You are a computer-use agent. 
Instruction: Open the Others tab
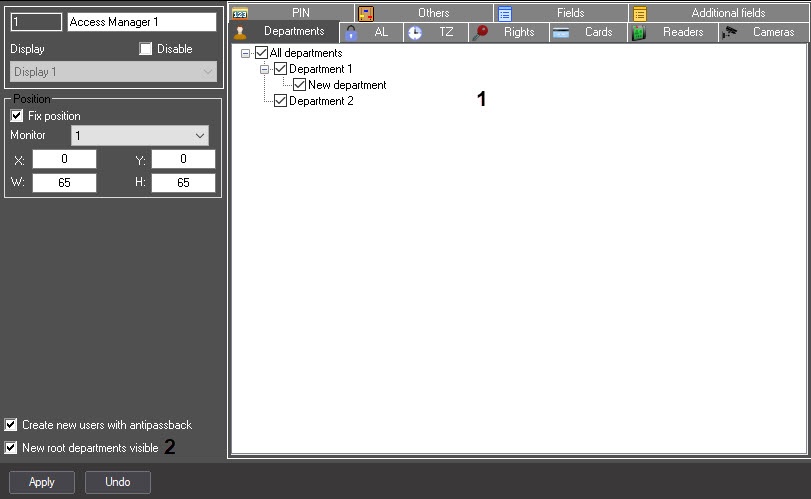pyautogui.click(x=424, y=13)
